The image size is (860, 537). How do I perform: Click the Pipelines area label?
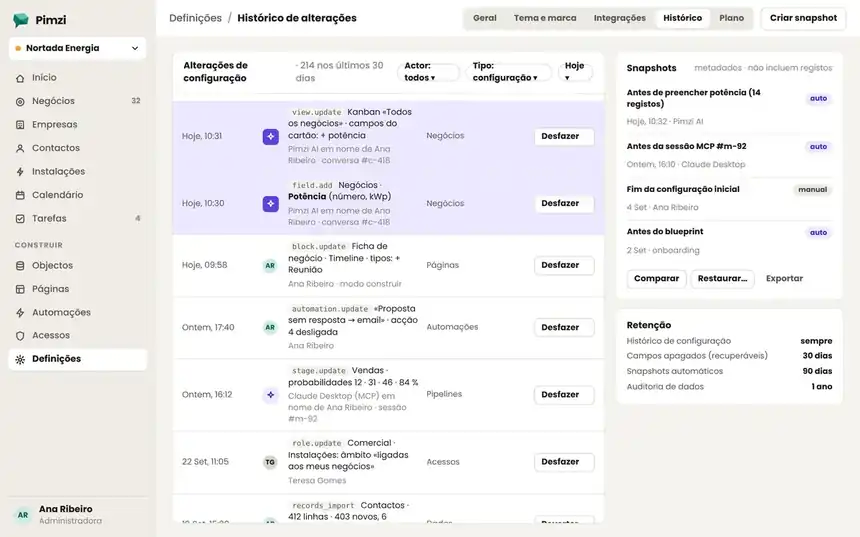pos(444,394)
